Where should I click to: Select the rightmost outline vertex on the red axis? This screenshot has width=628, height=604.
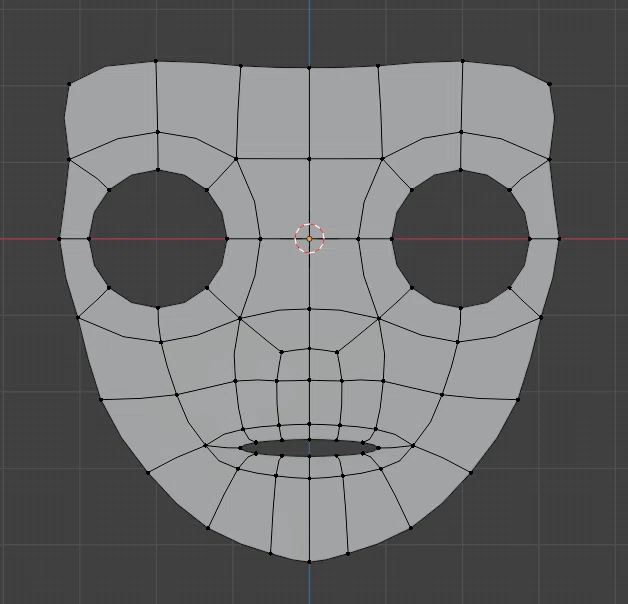point(559,239)
